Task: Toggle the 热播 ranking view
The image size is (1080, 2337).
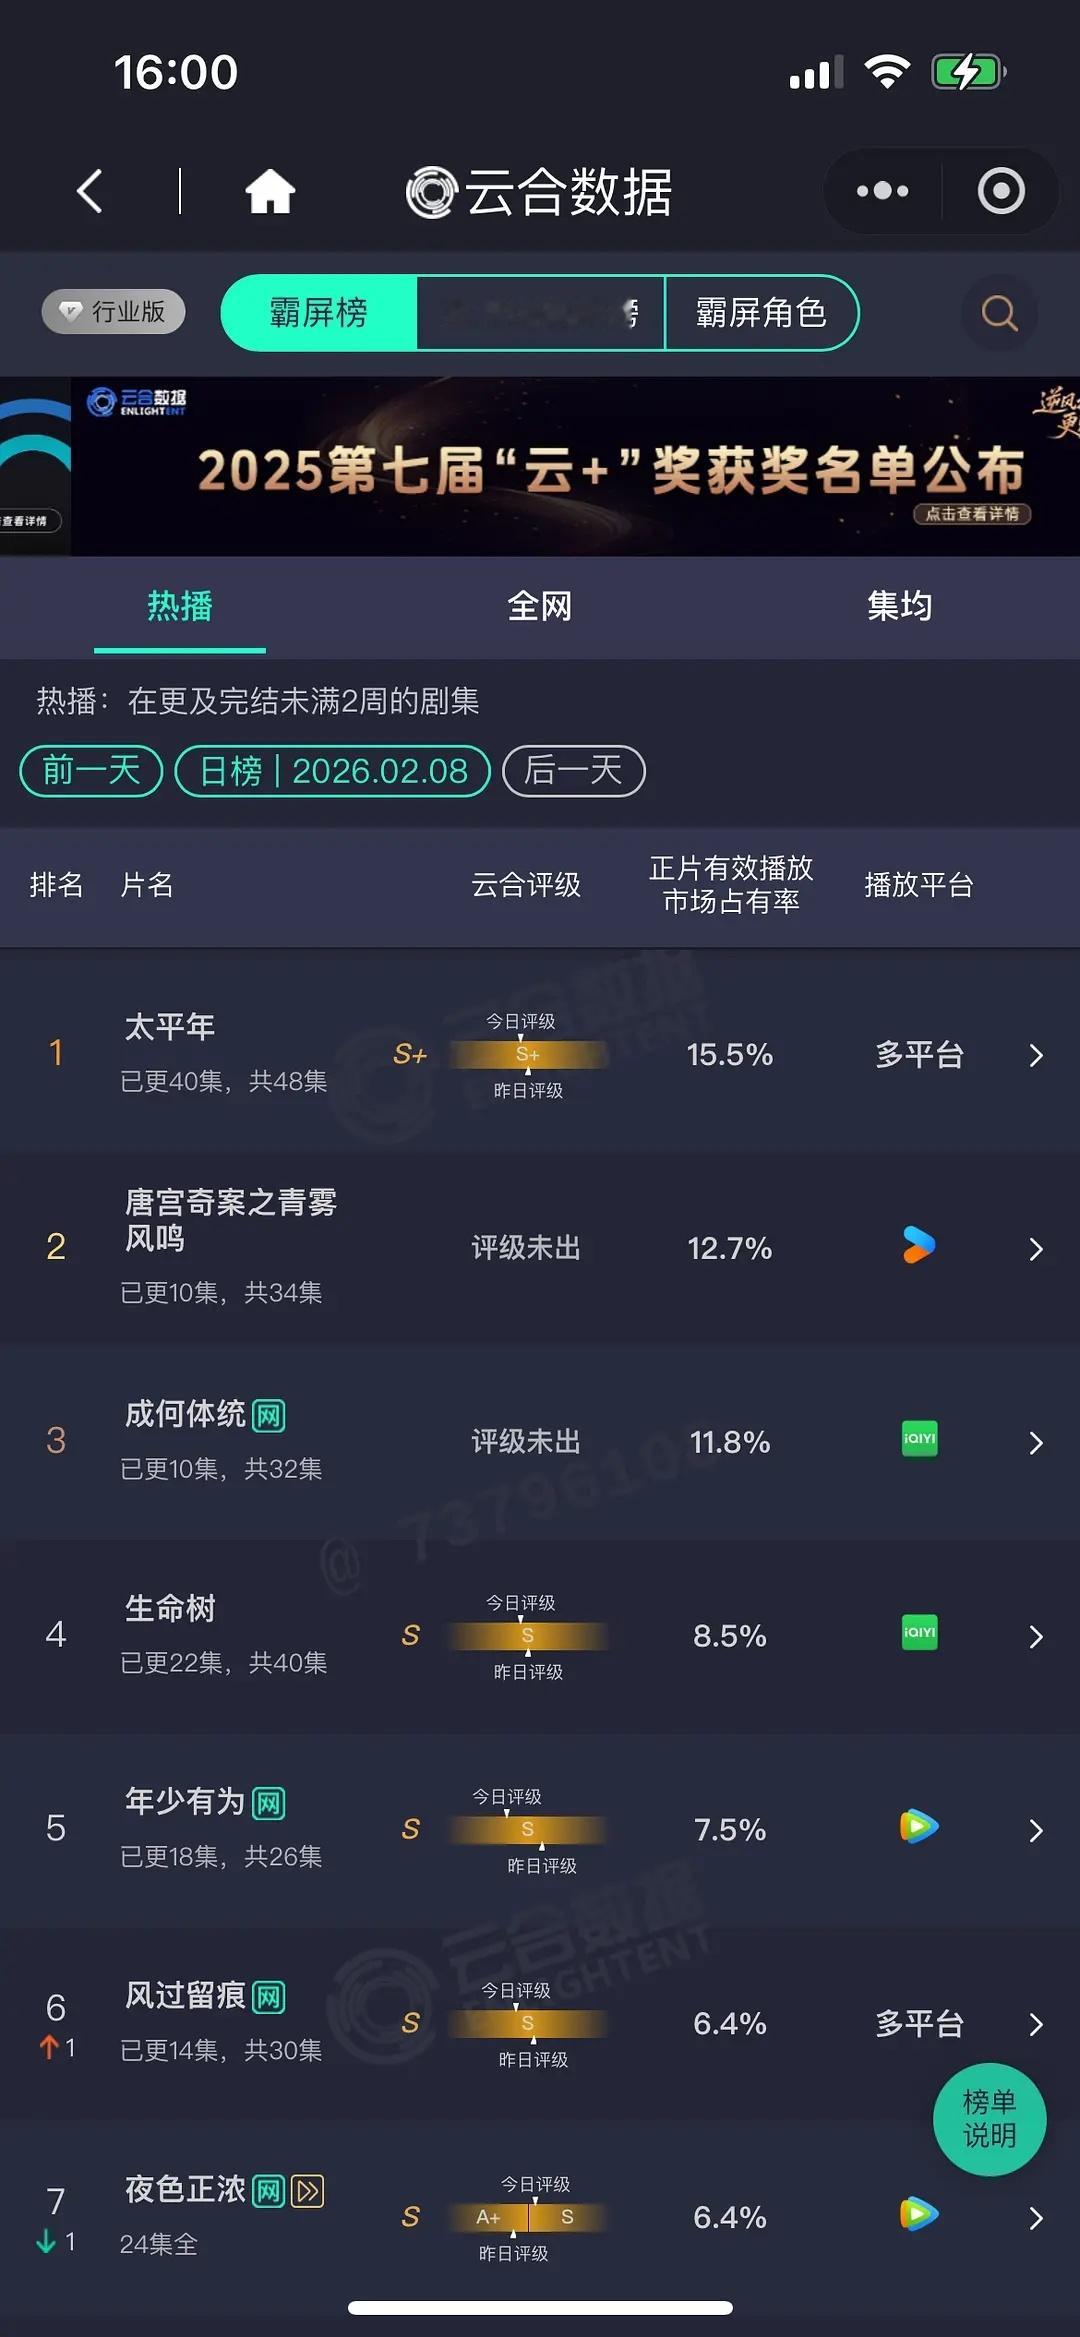Action: pos(178,606)
